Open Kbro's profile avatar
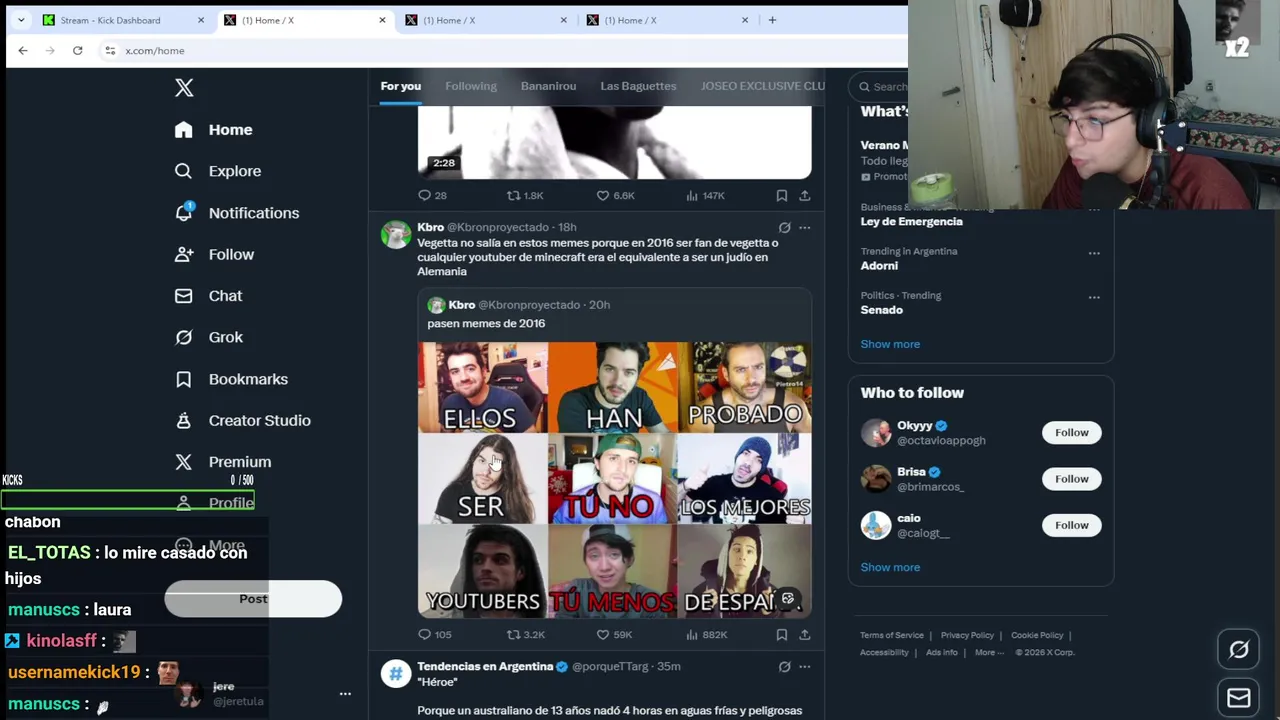Screen dimensions: 1280x720 click(396, 235)
